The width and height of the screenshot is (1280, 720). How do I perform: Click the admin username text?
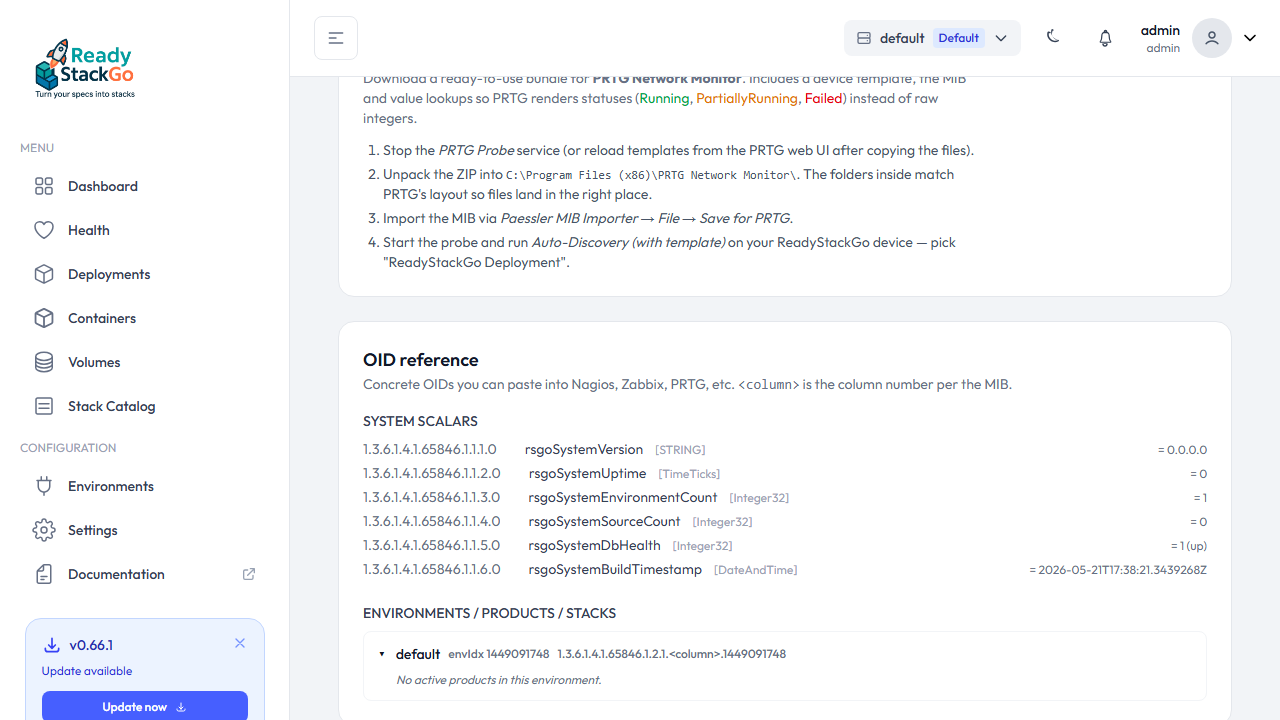(1160, 30)
